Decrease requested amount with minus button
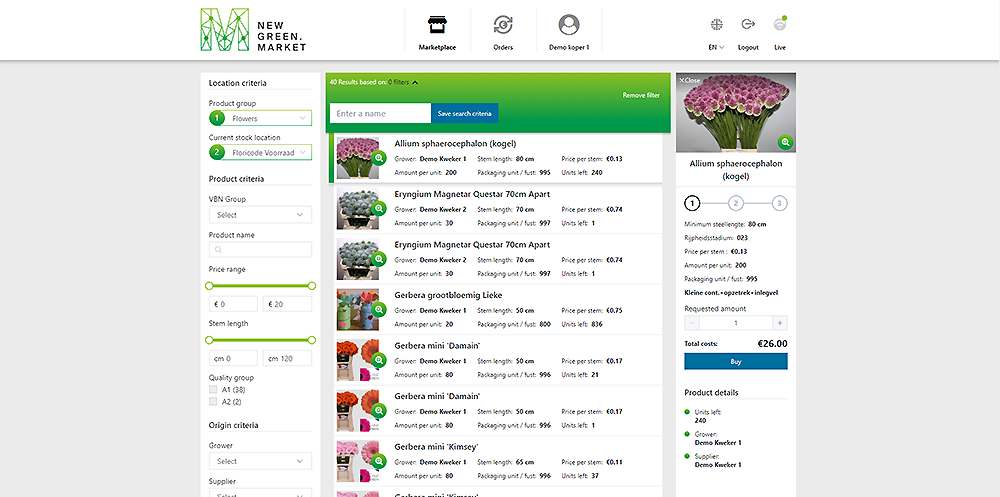 tap(692, 323)
